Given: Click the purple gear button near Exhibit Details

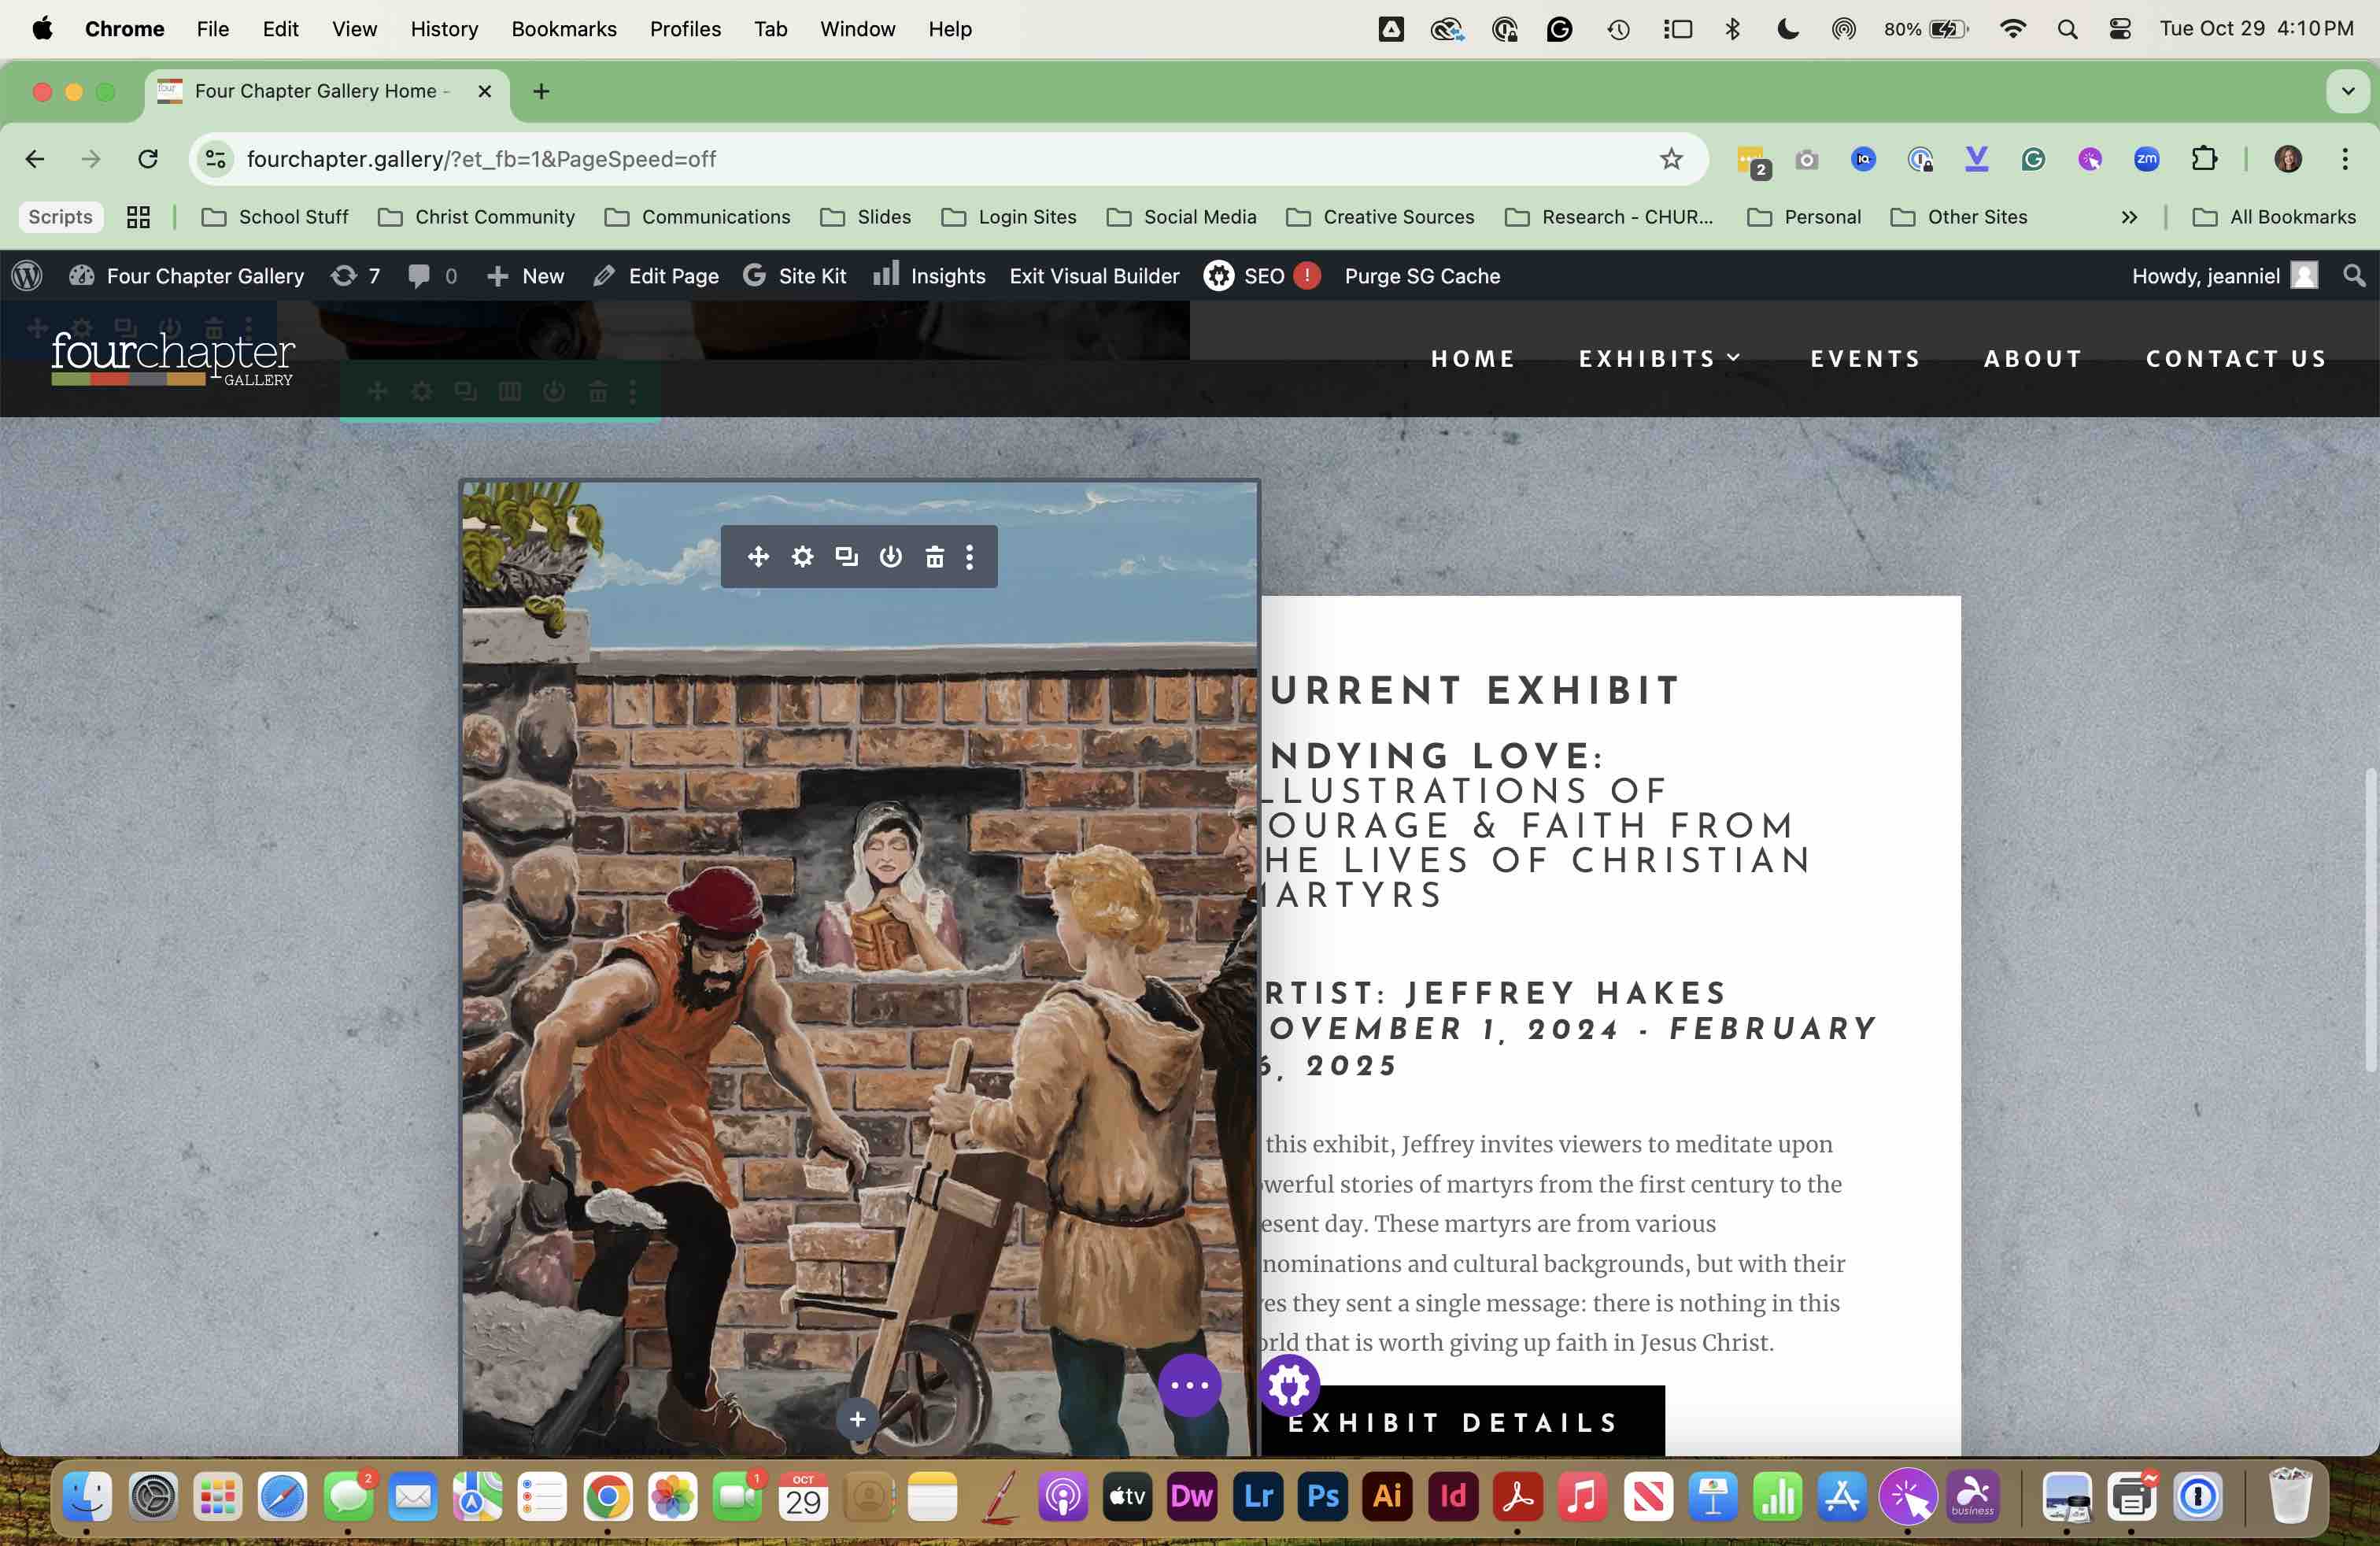Looking at the screenshot, I should [1288, 1385].
